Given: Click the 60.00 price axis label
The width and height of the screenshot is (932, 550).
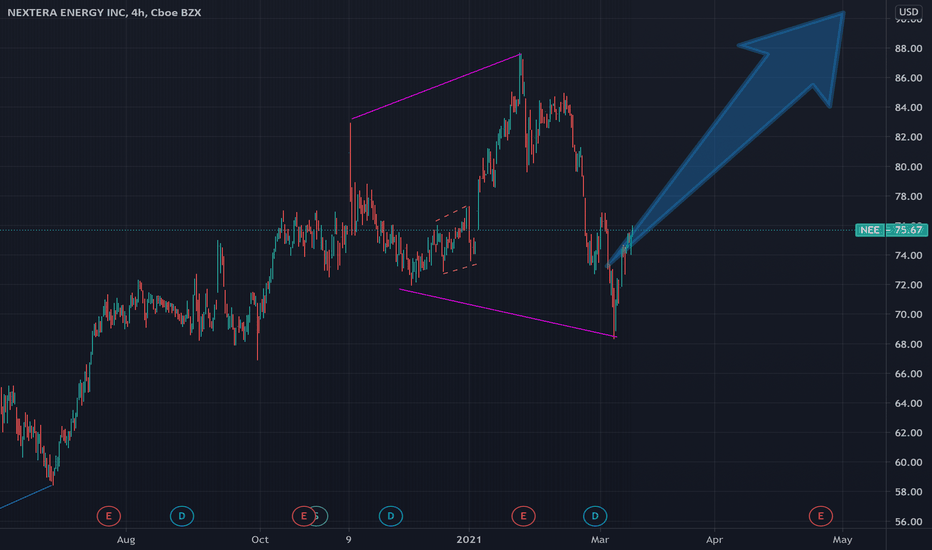Looking at the screenshot, I should [909, 463].
